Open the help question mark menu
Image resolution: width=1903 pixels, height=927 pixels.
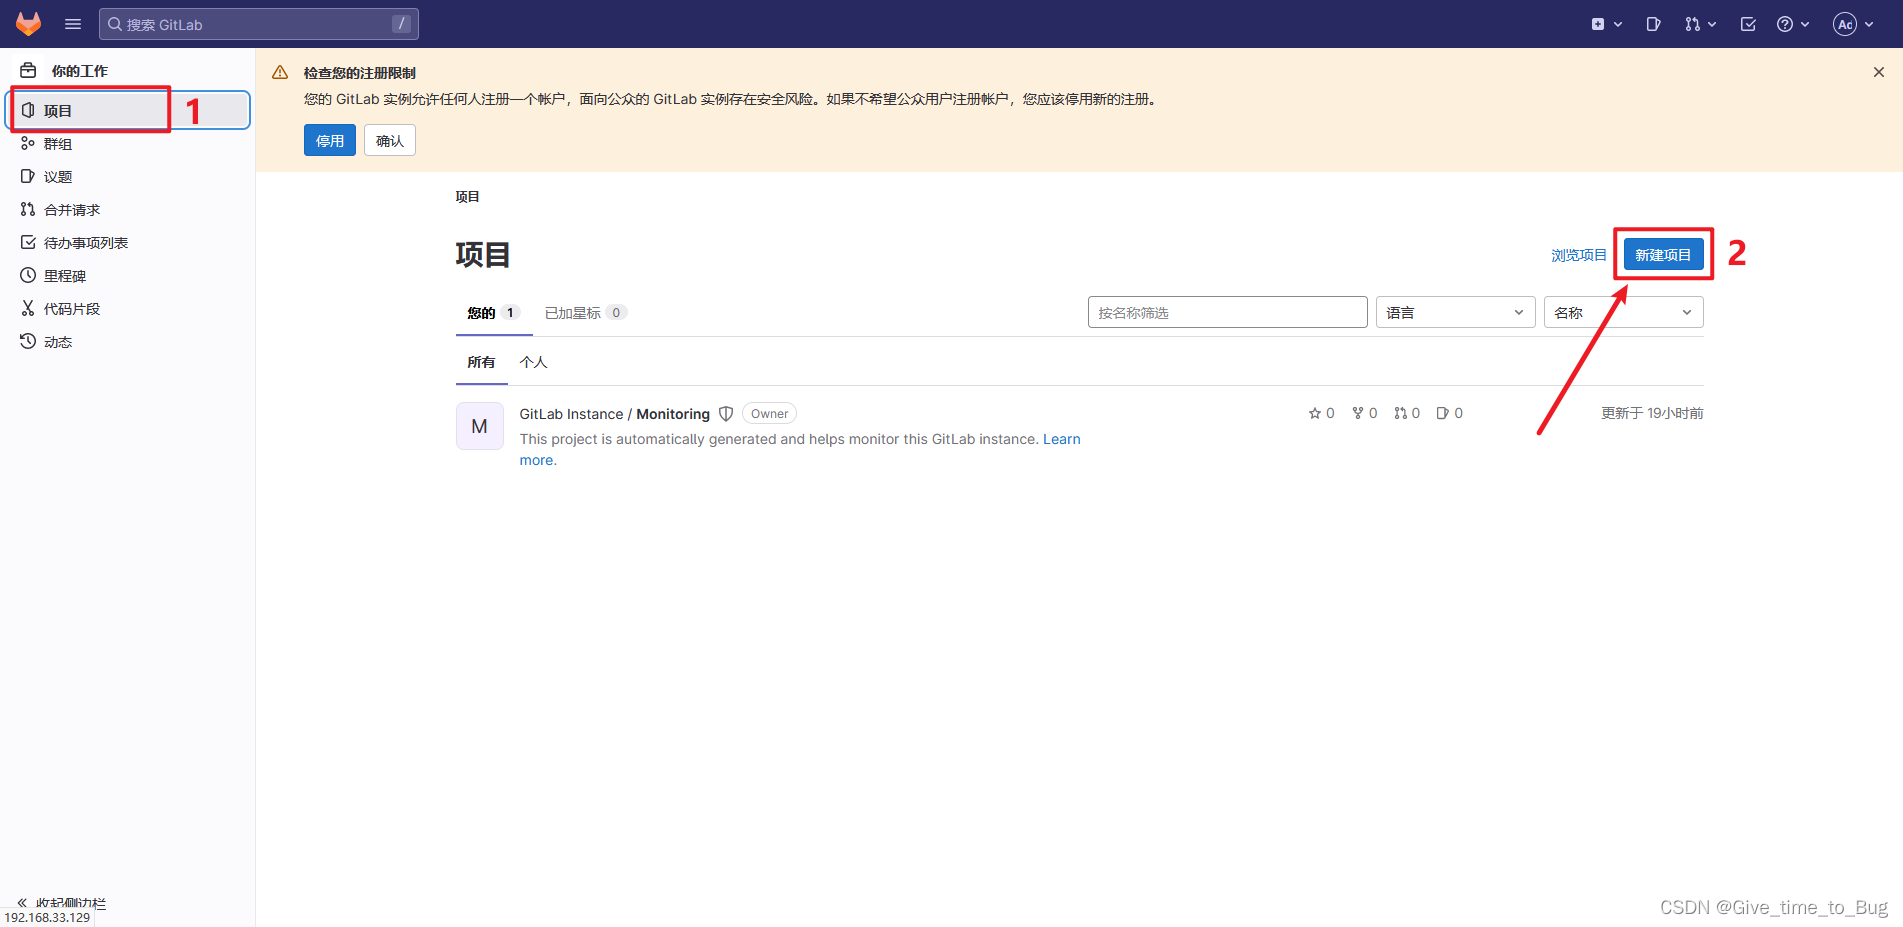point(1793,24)
